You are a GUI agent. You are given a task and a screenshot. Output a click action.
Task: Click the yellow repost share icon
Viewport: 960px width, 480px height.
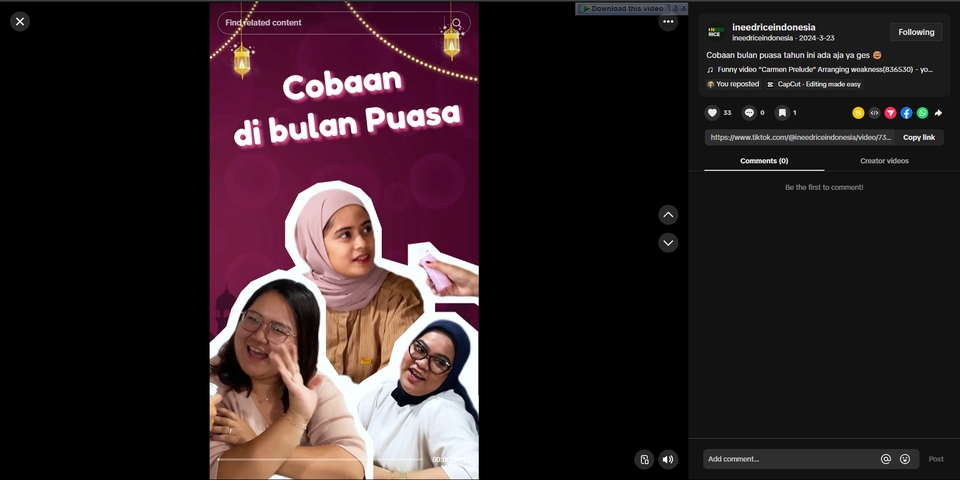[858, 113]
